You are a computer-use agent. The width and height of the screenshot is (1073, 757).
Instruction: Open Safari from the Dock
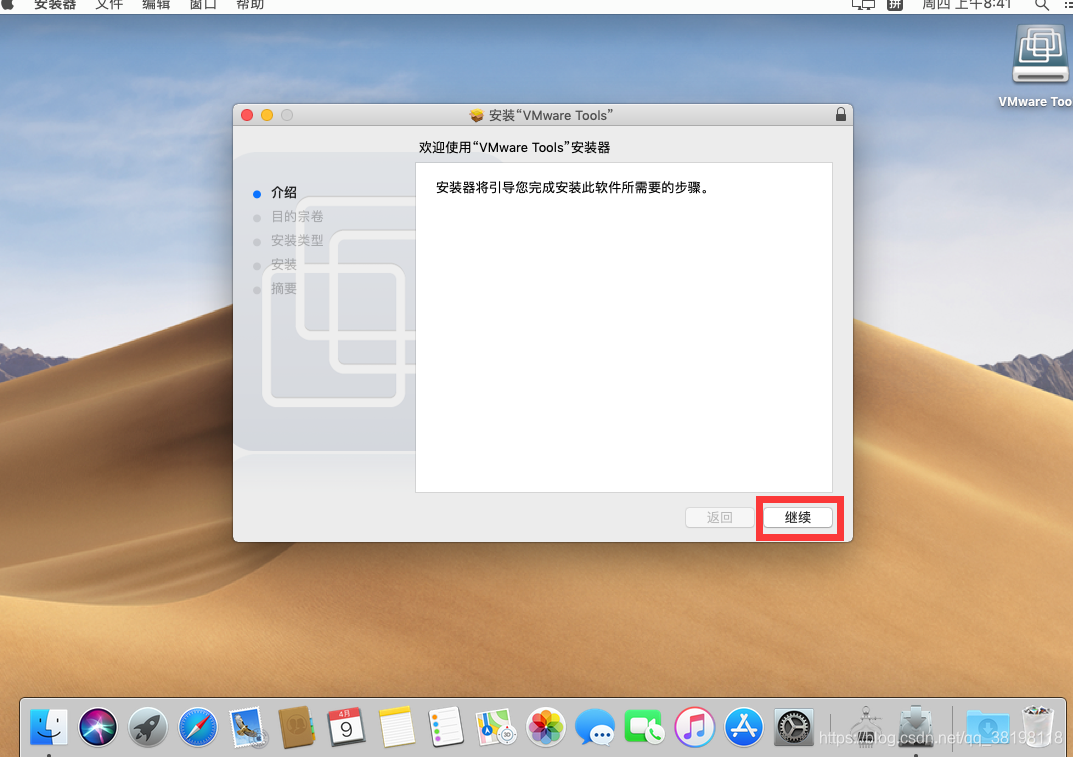[x=198, y=726]
